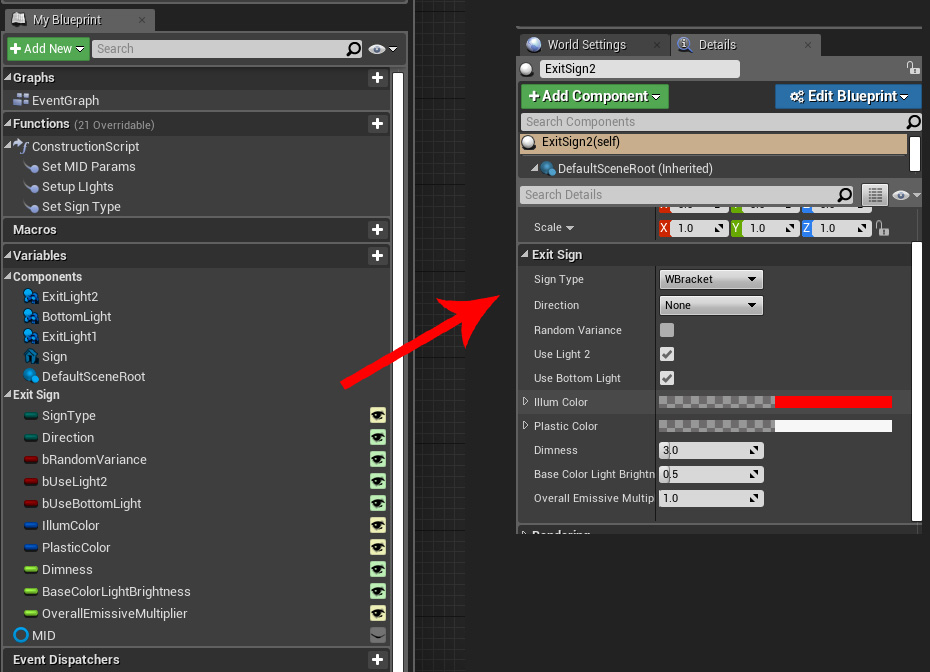Collapse the Exit Sign details category
The image size is (930, 672).
coord(525,254)
